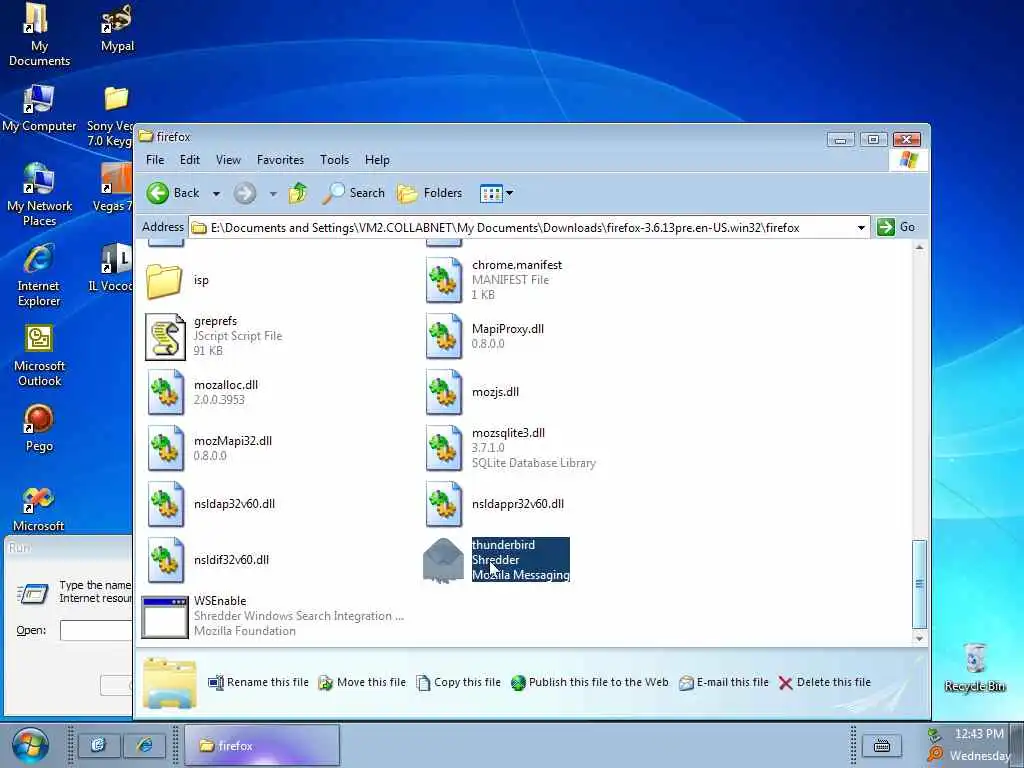Open the Favorites menu

(280, 160)
